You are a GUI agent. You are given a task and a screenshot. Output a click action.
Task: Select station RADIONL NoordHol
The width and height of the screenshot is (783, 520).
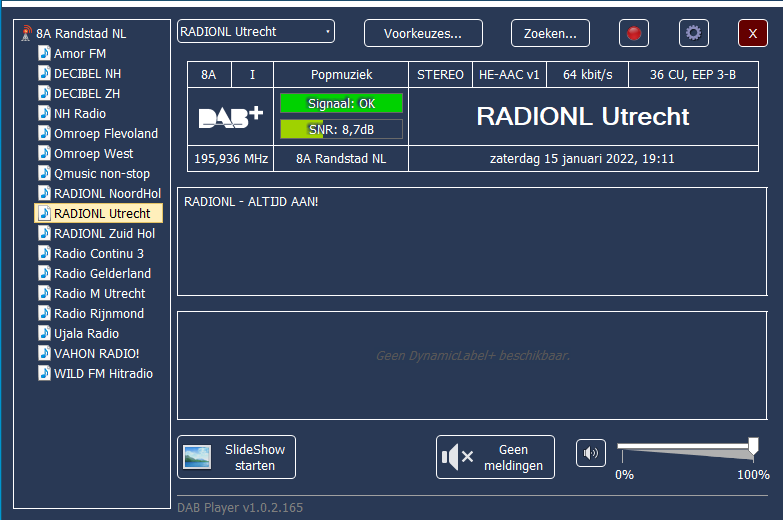(x=107, y=193)
